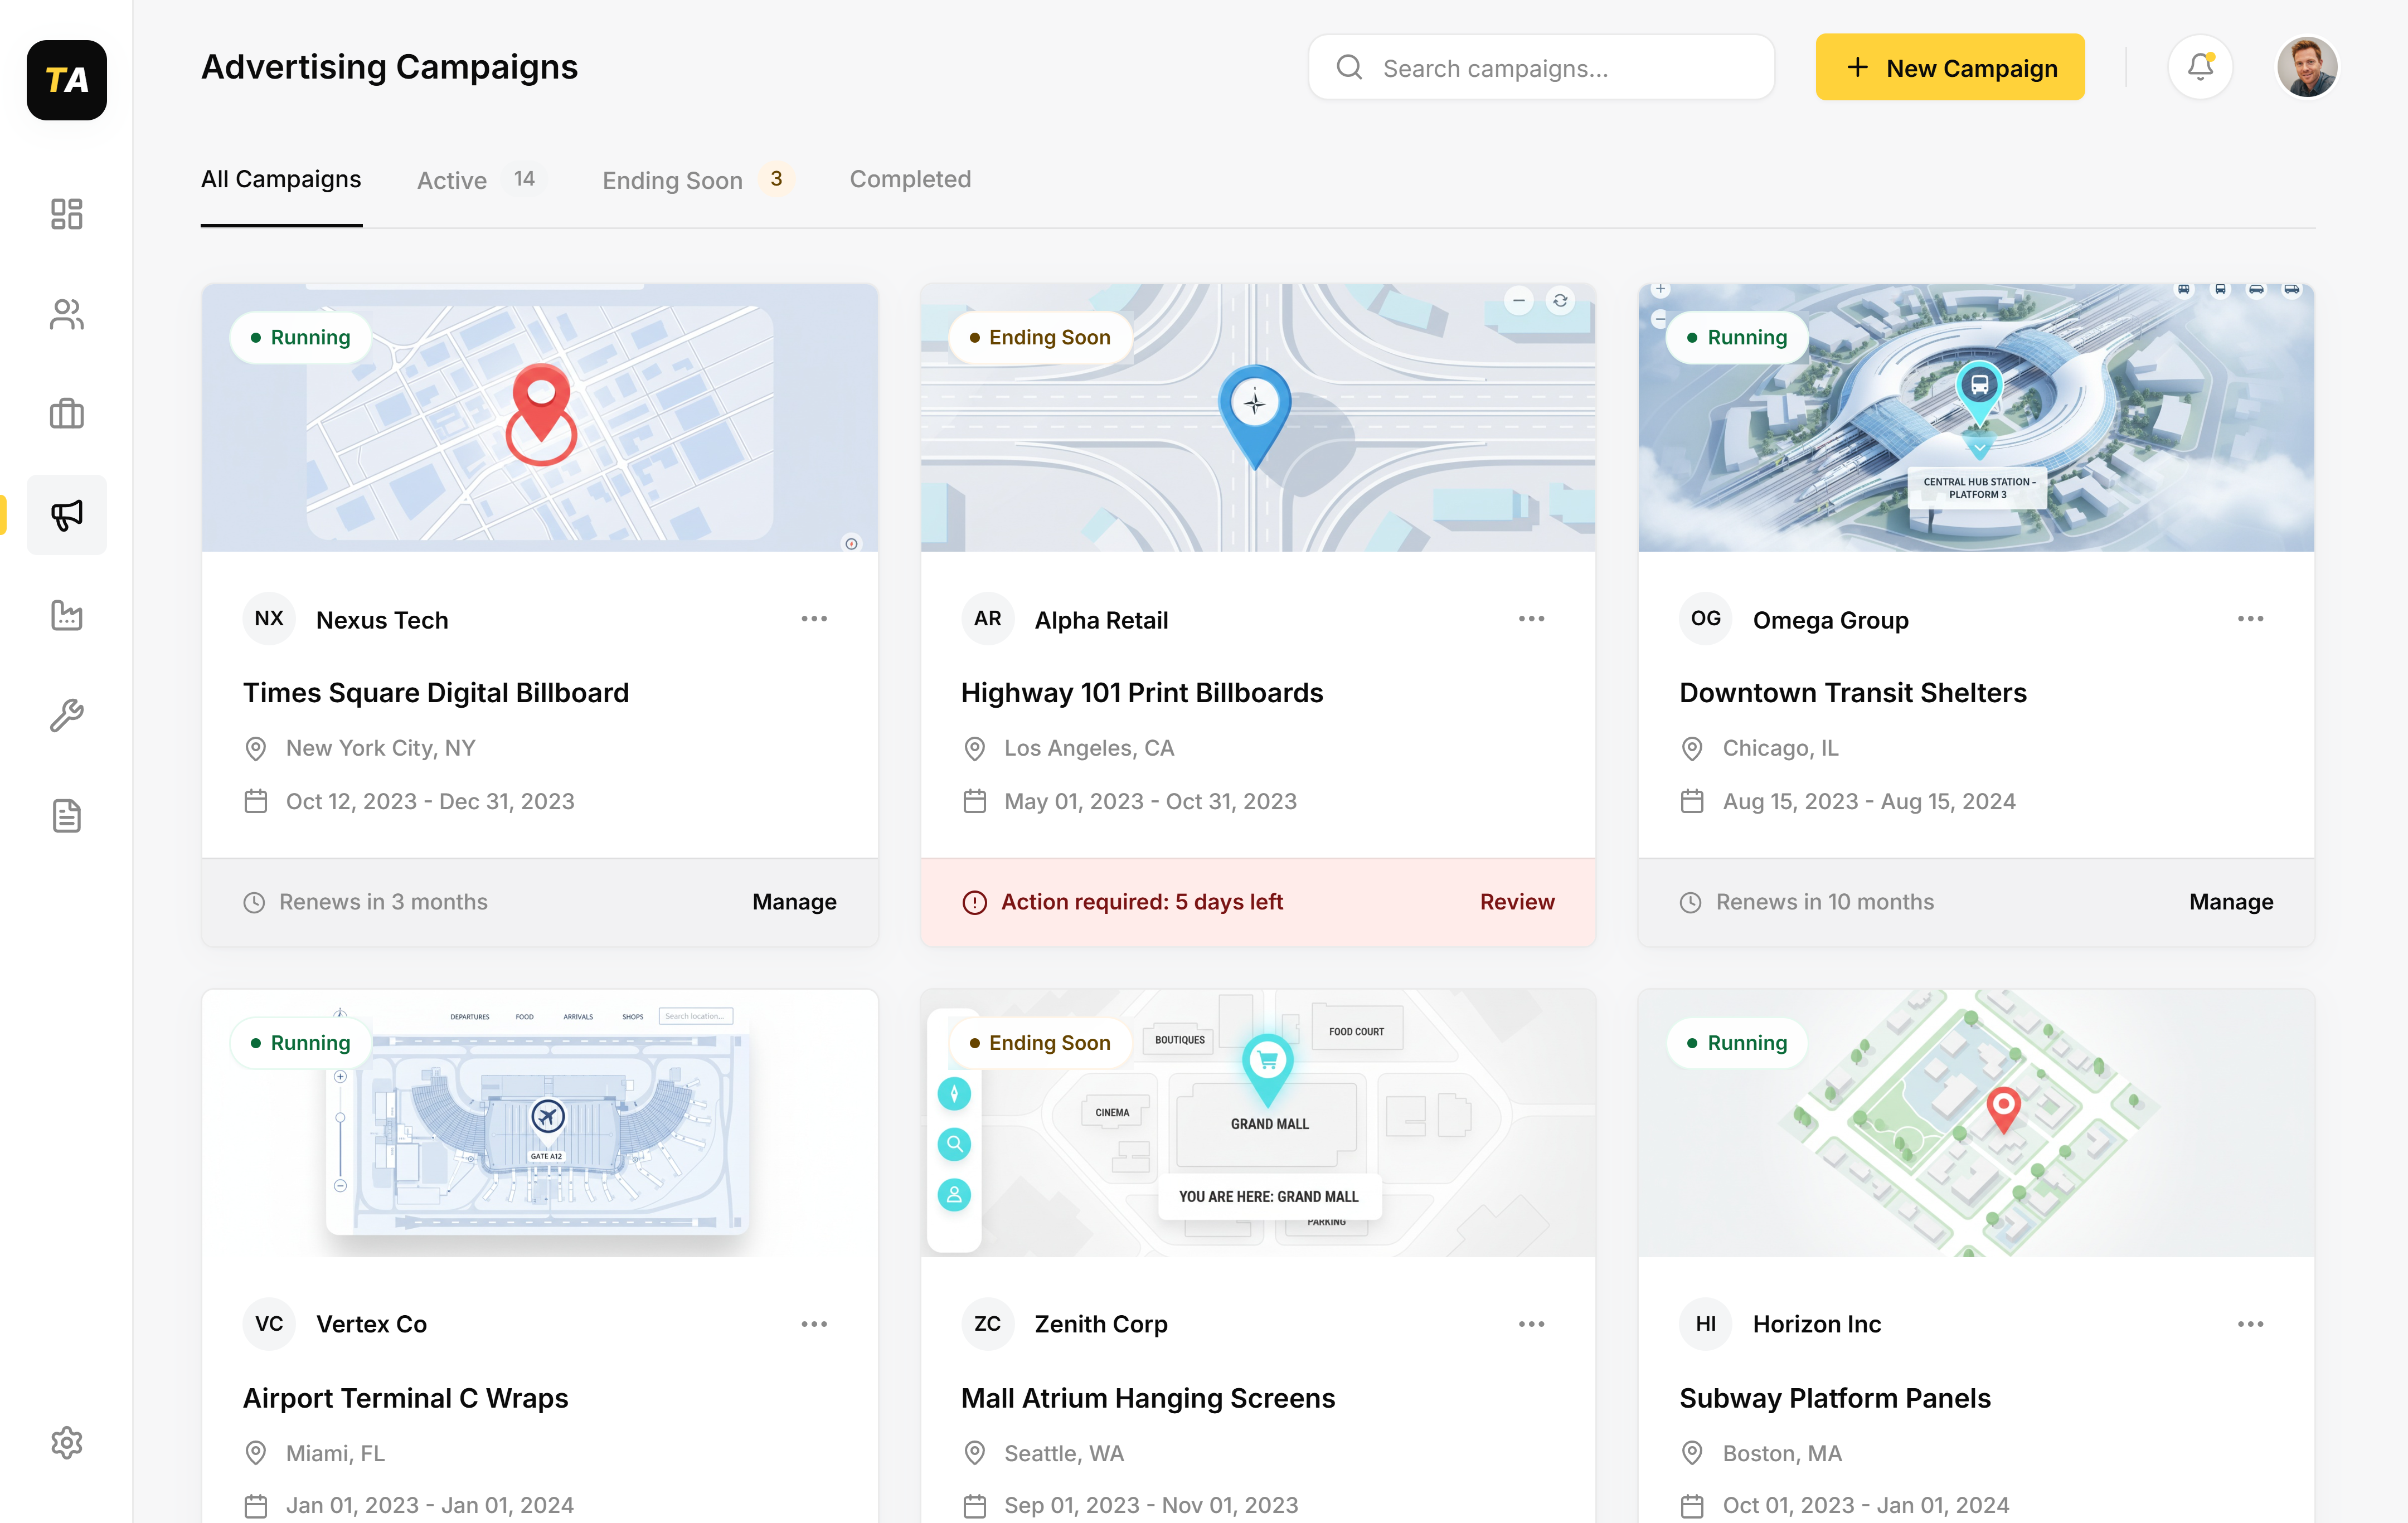The width and height of the screenshot is (2408, 1523).
Task: Open Alpha Retail card three-dot menu
Action: [1531, 619]
